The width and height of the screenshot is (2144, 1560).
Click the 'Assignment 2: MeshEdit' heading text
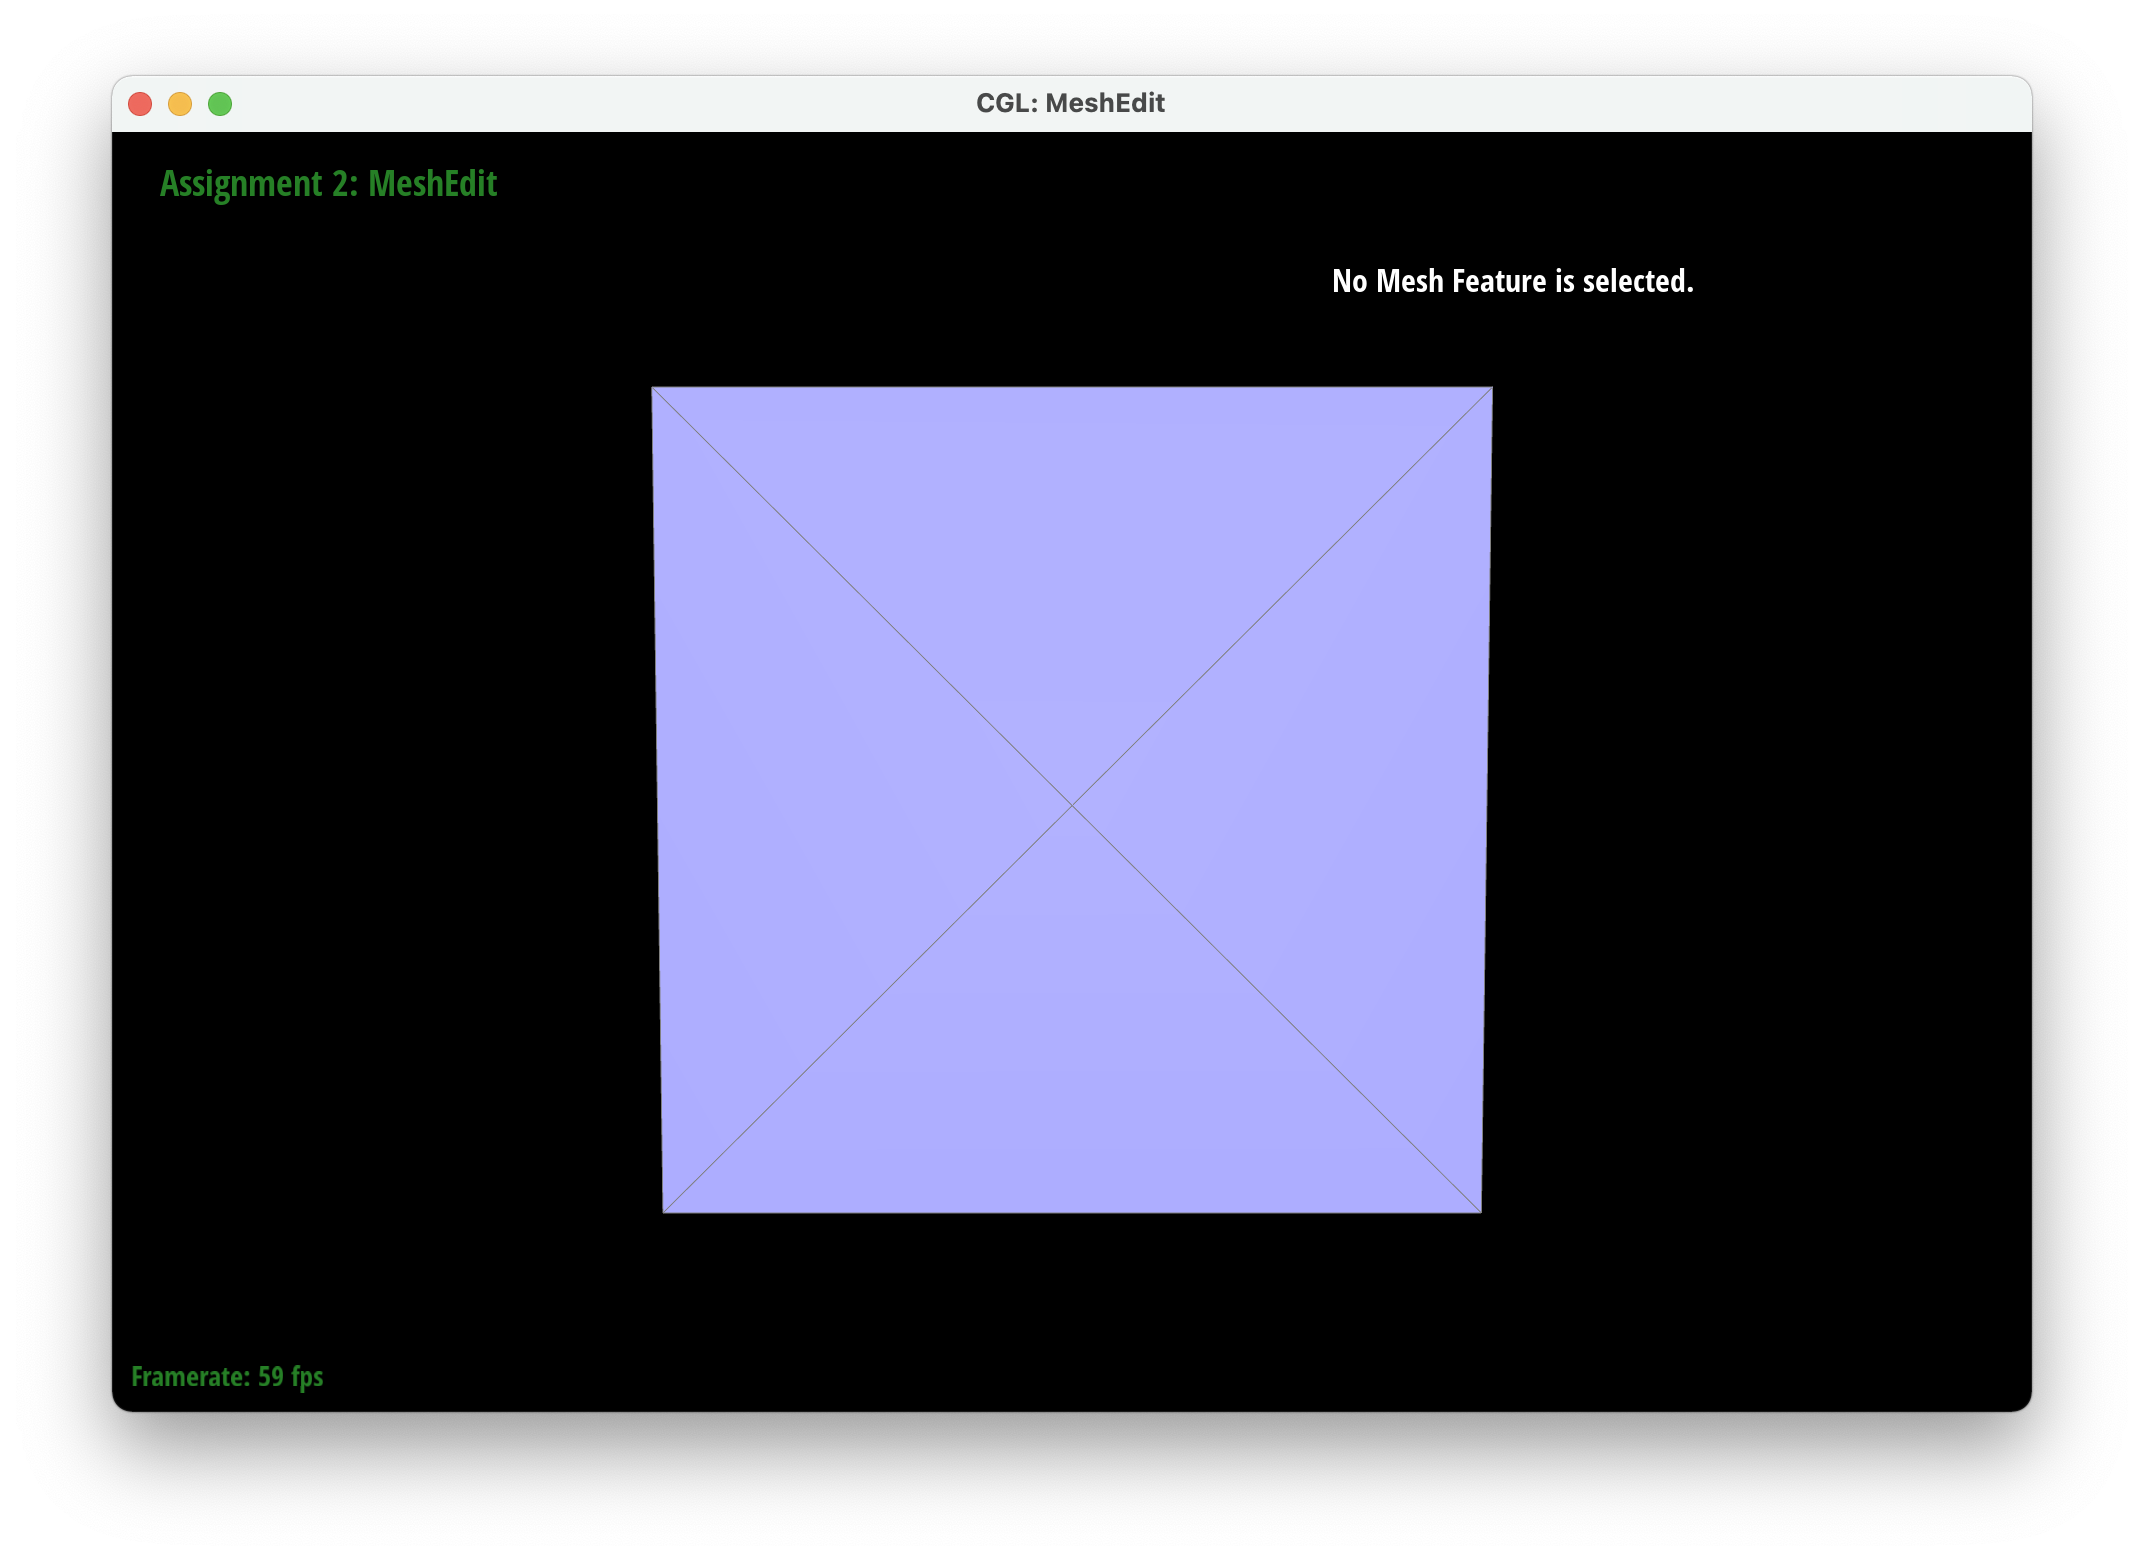pos(328,184)
